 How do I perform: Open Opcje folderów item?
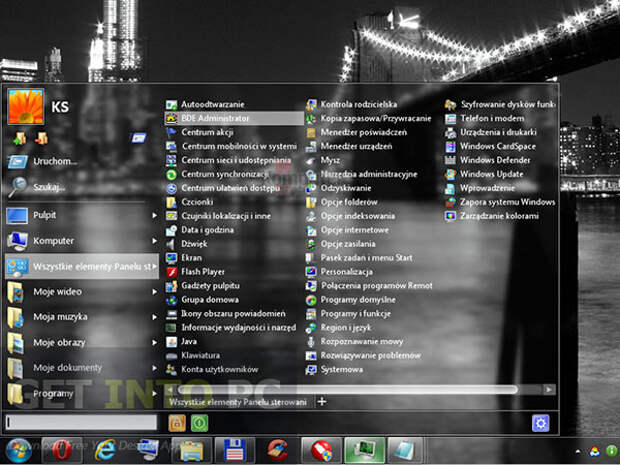342,202
